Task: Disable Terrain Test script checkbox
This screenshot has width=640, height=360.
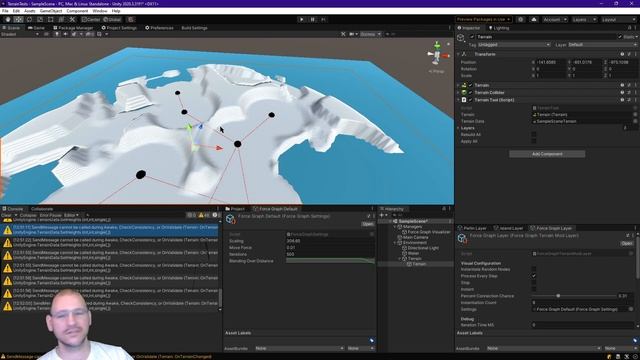Action: point(470,100)
